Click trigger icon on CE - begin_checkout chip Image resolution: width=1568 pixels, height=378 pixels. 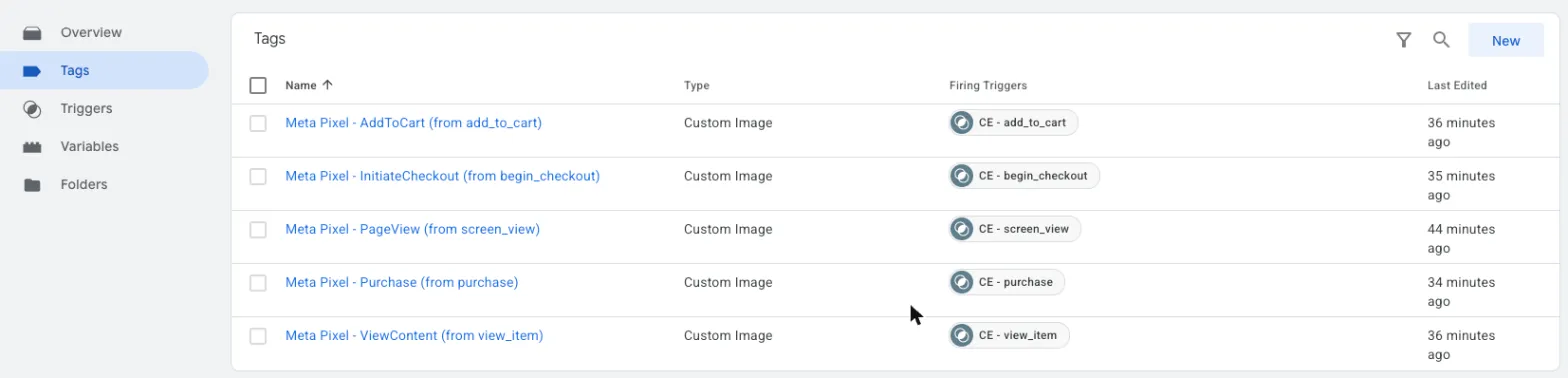(x=962, y=176)
